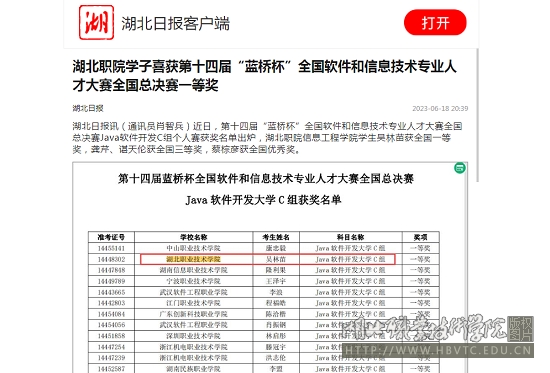The height and width of the screenshot is (373, 550).
Task: Click the article headline about 蓝桥杯
Action: point(264,76)
